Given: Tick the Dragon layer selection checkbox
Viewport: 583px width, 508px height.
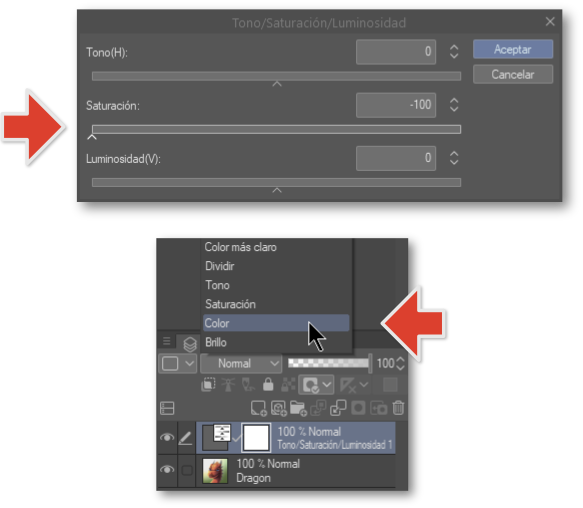Looking at the screenshot, I should click(x=187, y=470).
